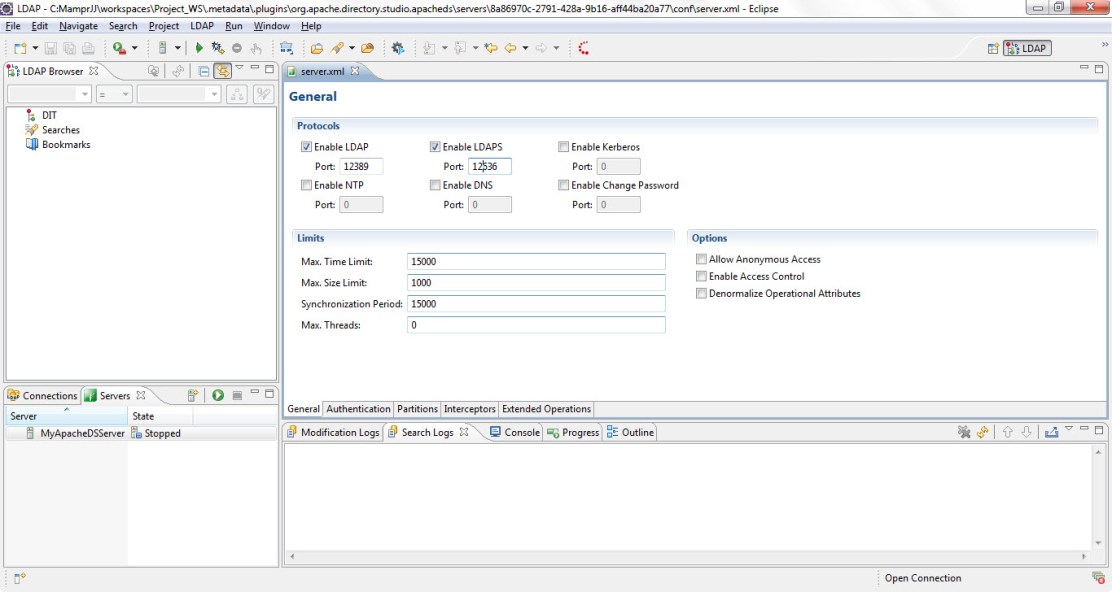
Task: Check Allow Anonymous Access option
Action: click(701, 259)
